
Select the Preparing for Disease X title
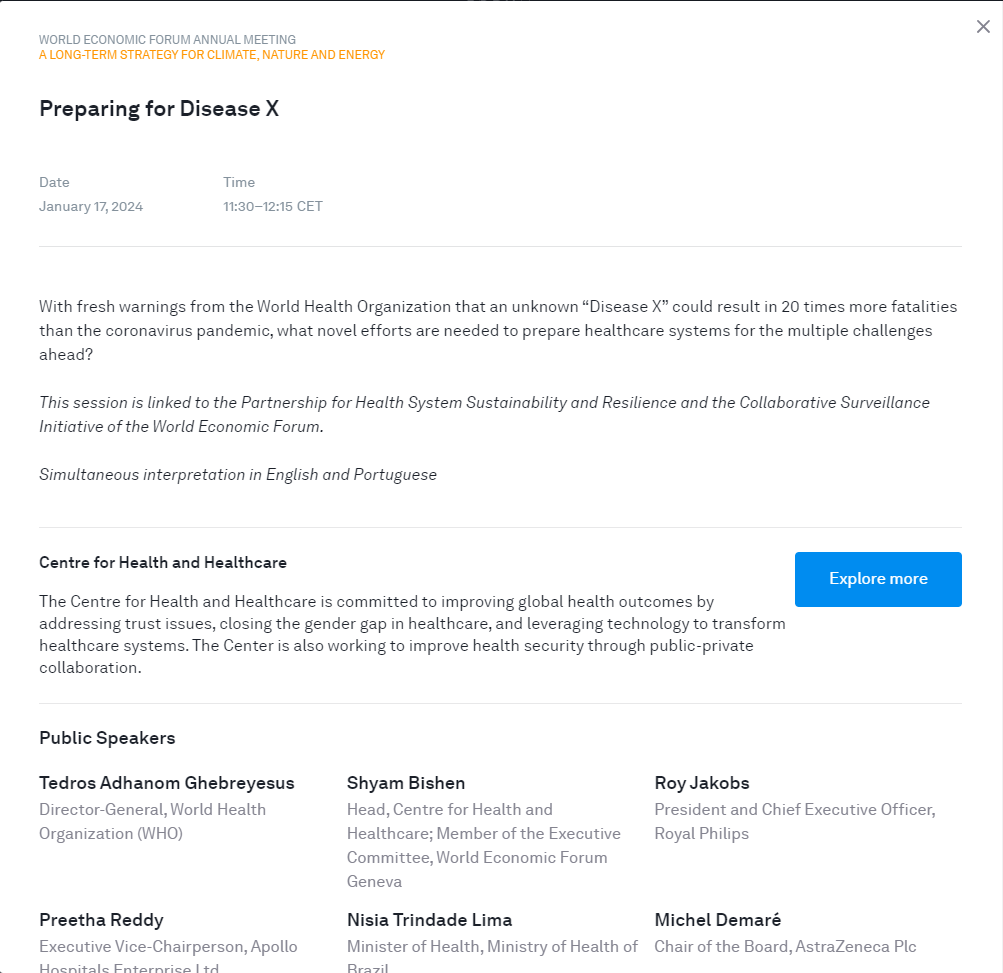click(159, 109)
